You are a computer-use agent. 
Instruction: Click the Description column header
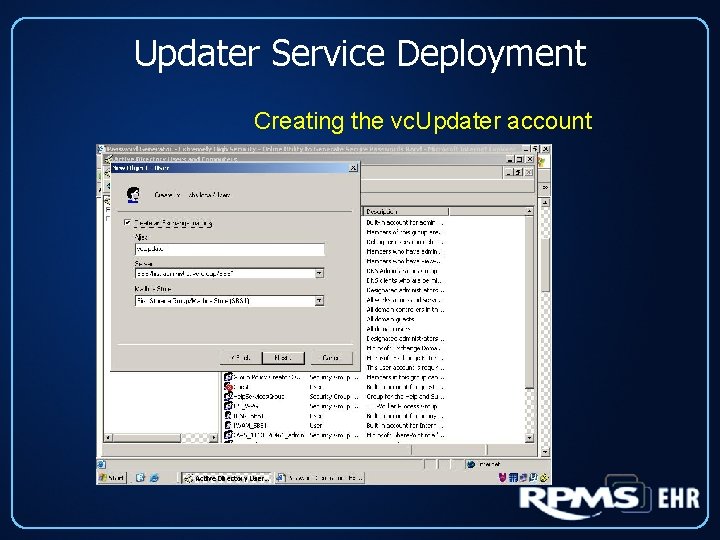click(406, 211)
